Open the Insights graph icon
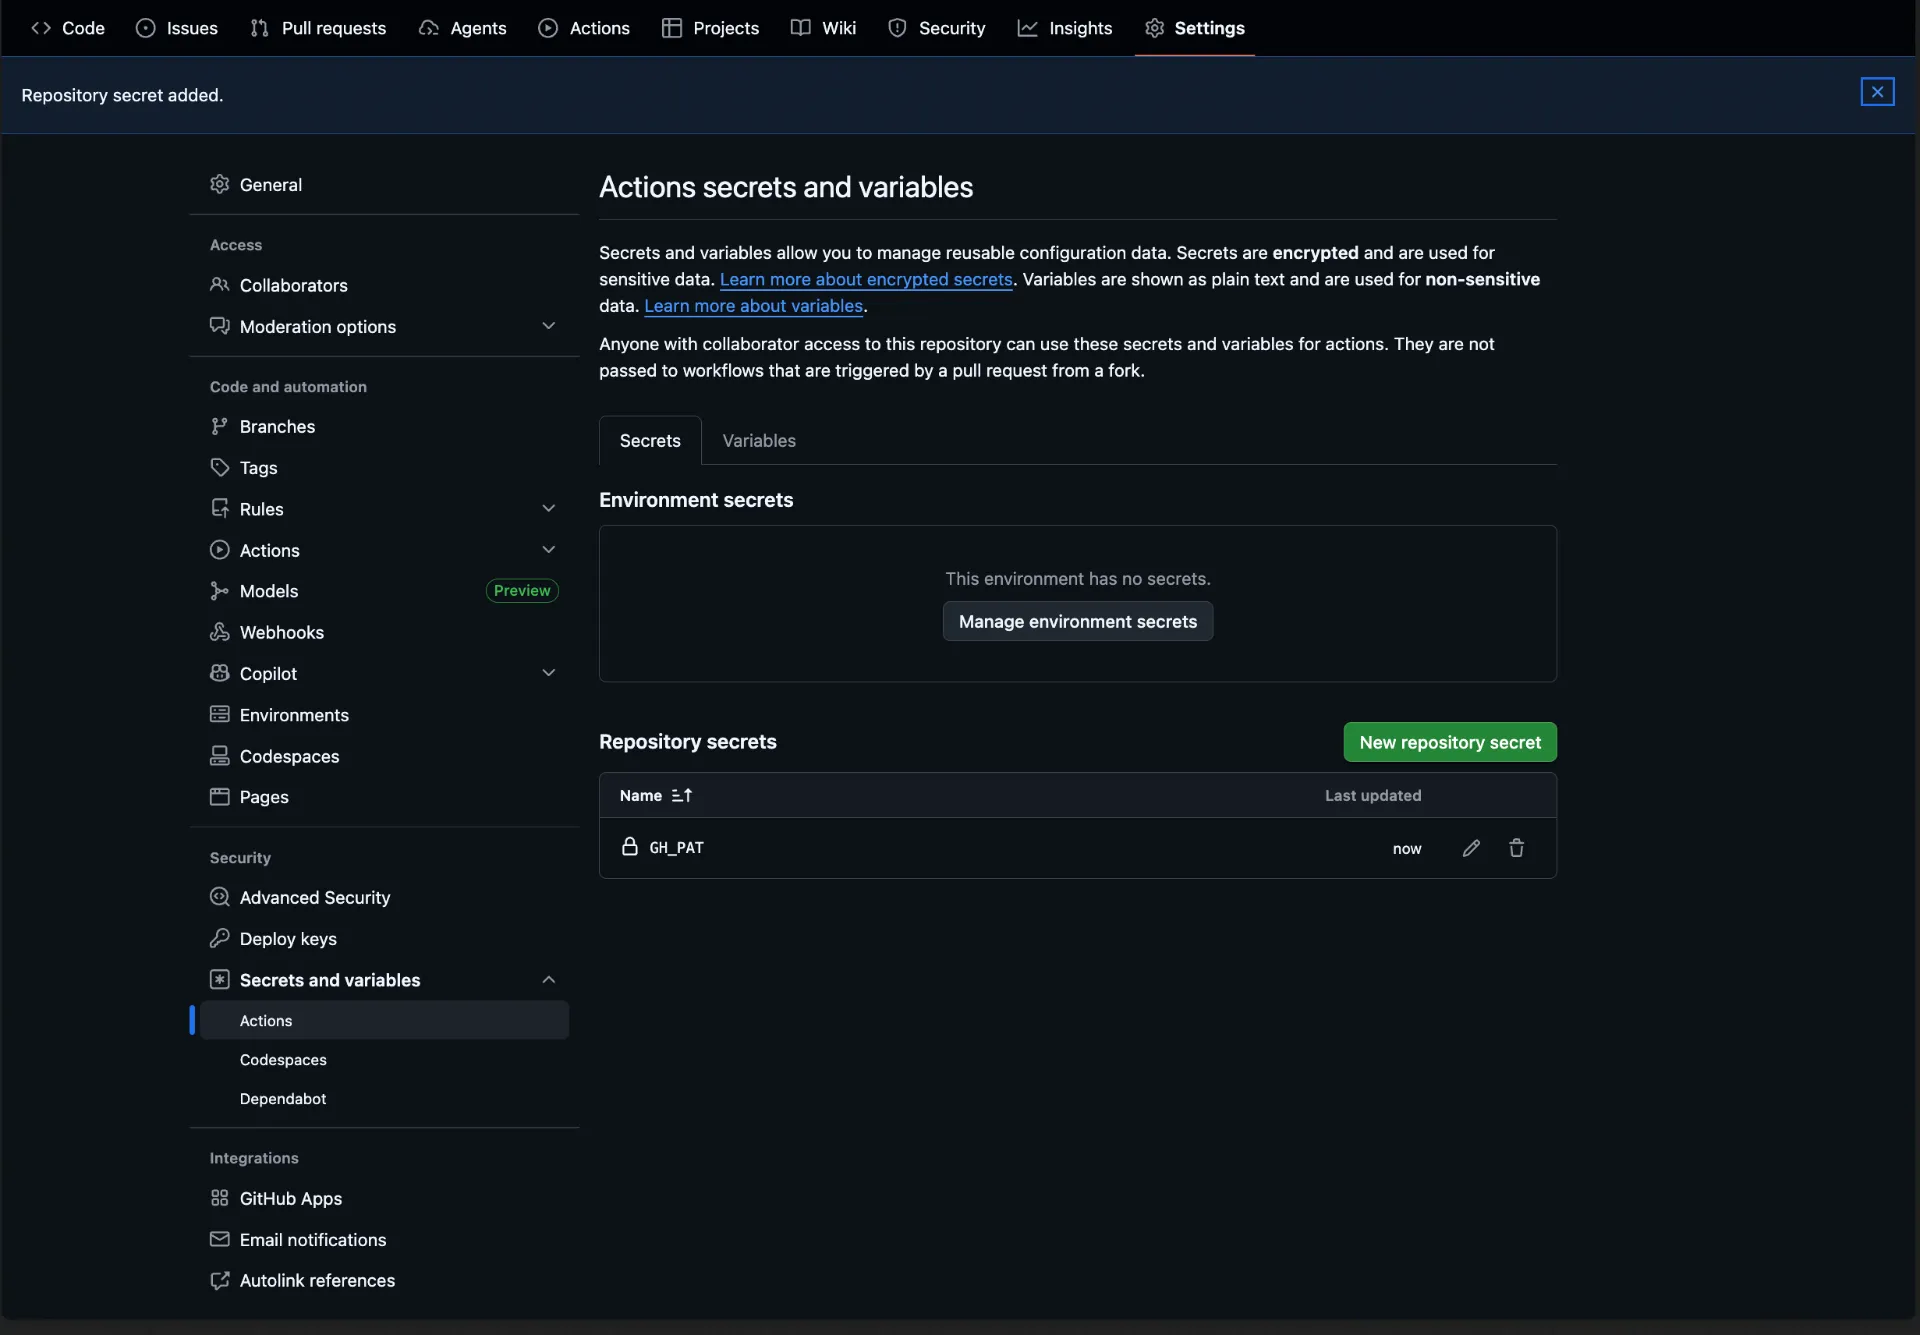Viewport: 1920px width, 1335px height. tap(1029, 28)
